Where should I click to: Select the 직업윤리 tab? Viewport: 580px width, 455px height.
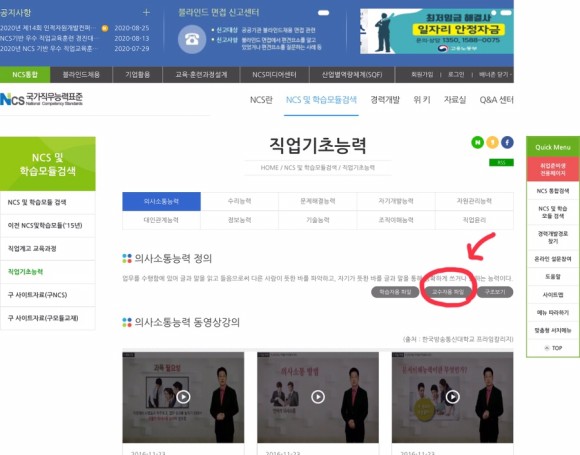474,220
